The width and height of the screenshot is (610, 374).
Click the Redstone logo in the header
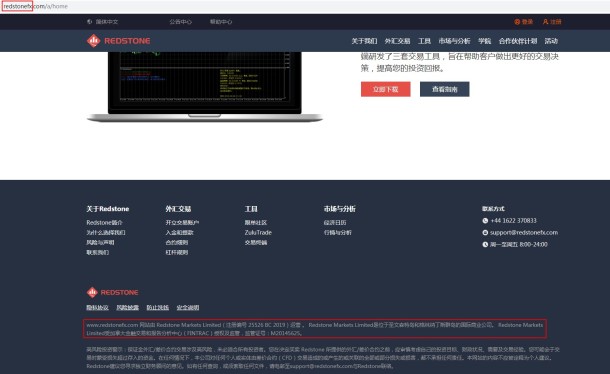(x=119, y=41)
